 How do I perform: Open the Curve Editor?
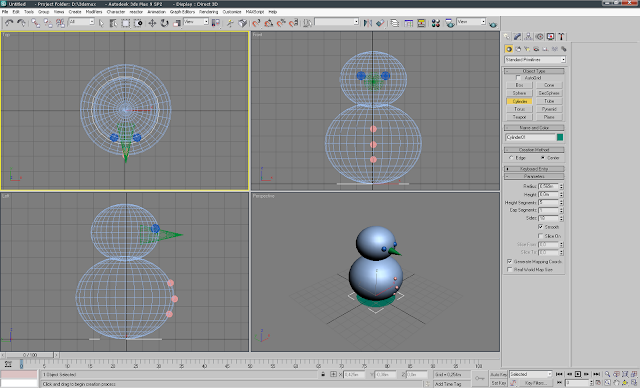[x=409, y=23]
